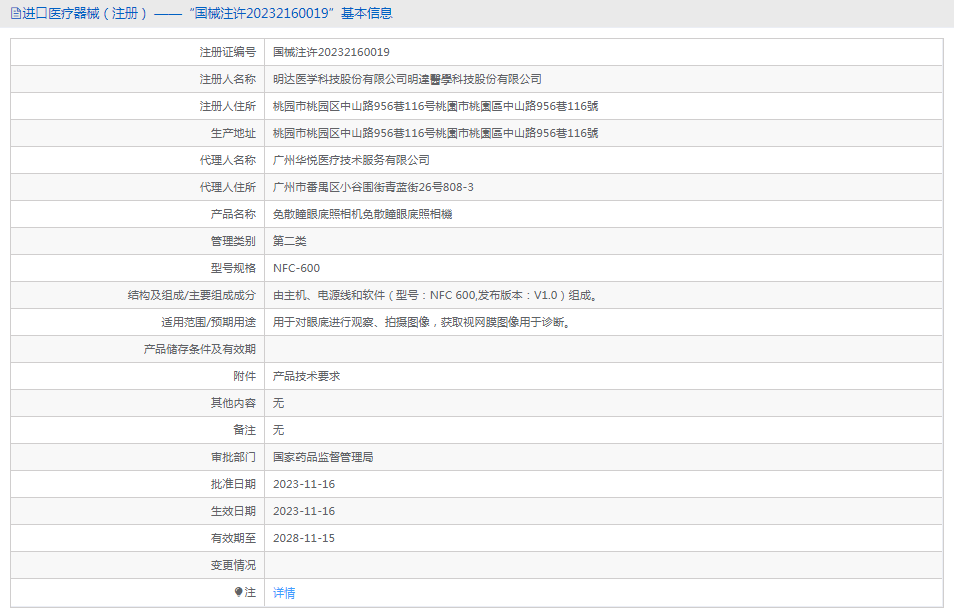Click the 注册人名称 value 明达医学科技股份有限公司
The image size is (954, 614).
[407, 79]
